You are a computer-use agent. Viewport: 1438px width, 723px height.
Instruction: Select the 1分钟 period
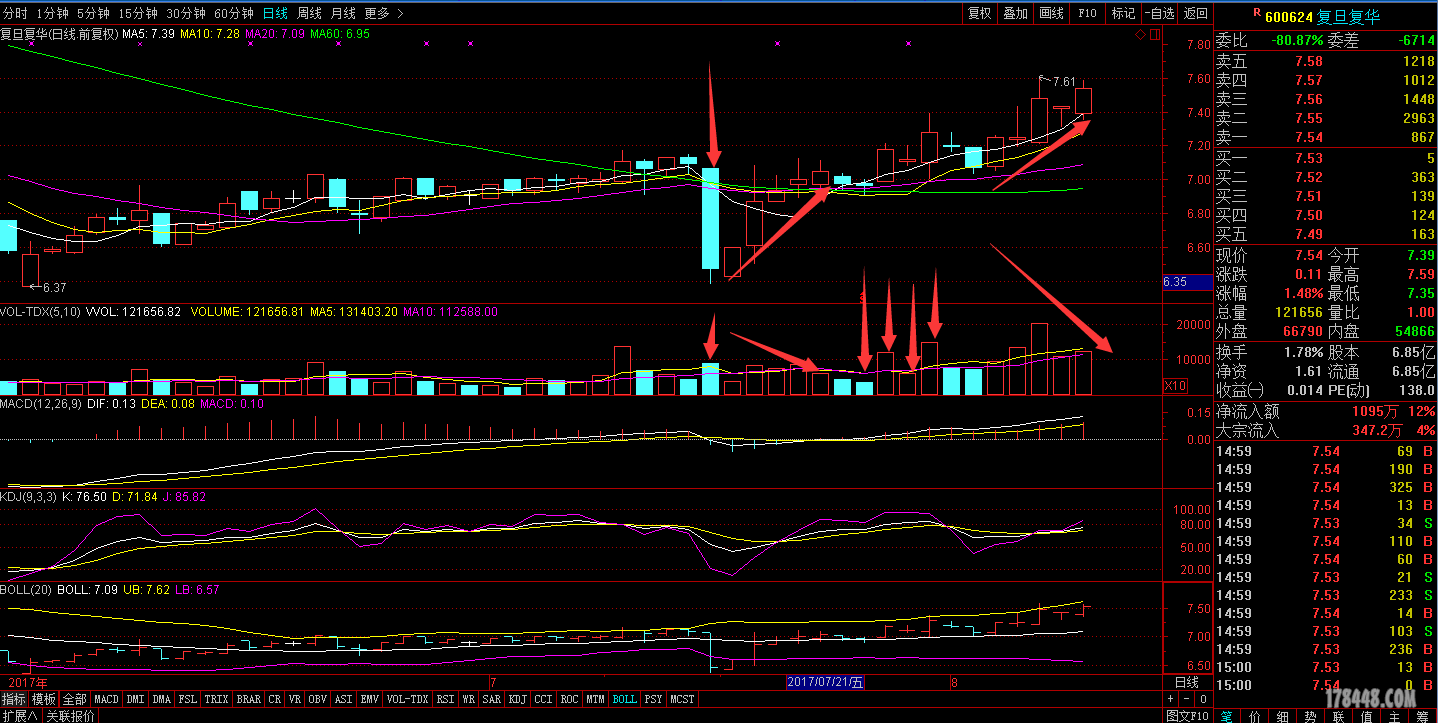[x=52, y=13]
